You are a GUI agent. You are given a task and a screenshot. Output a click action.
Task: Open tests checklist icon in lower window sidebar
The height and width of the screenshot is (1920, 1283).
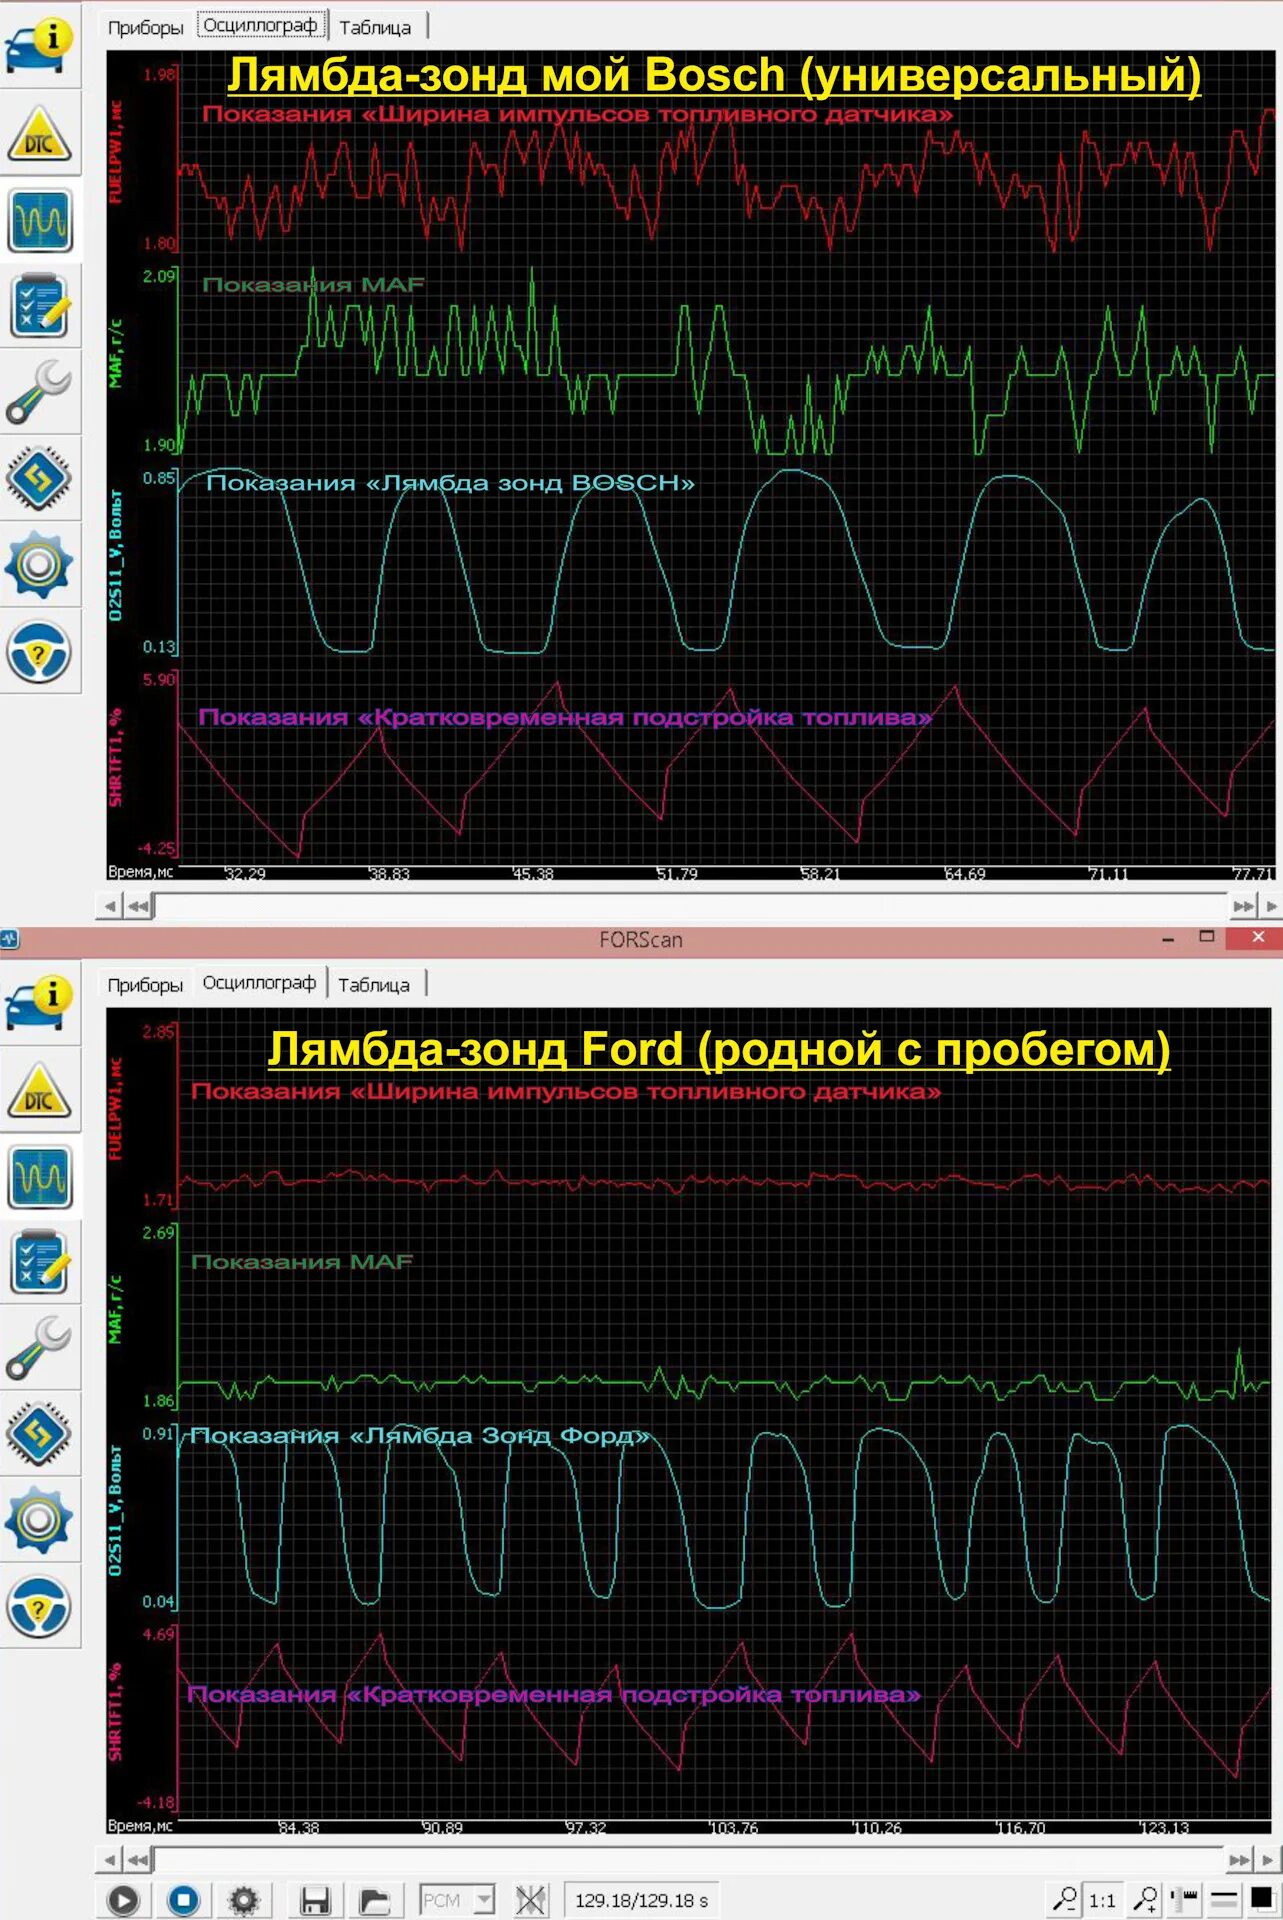pyautogui.click(x=40, y=1262)
